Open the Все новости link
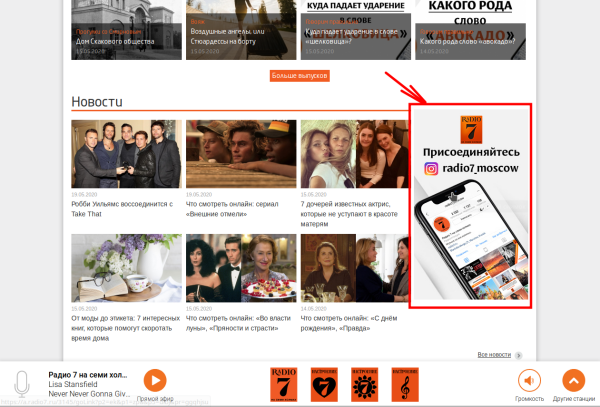 [494, 355]
